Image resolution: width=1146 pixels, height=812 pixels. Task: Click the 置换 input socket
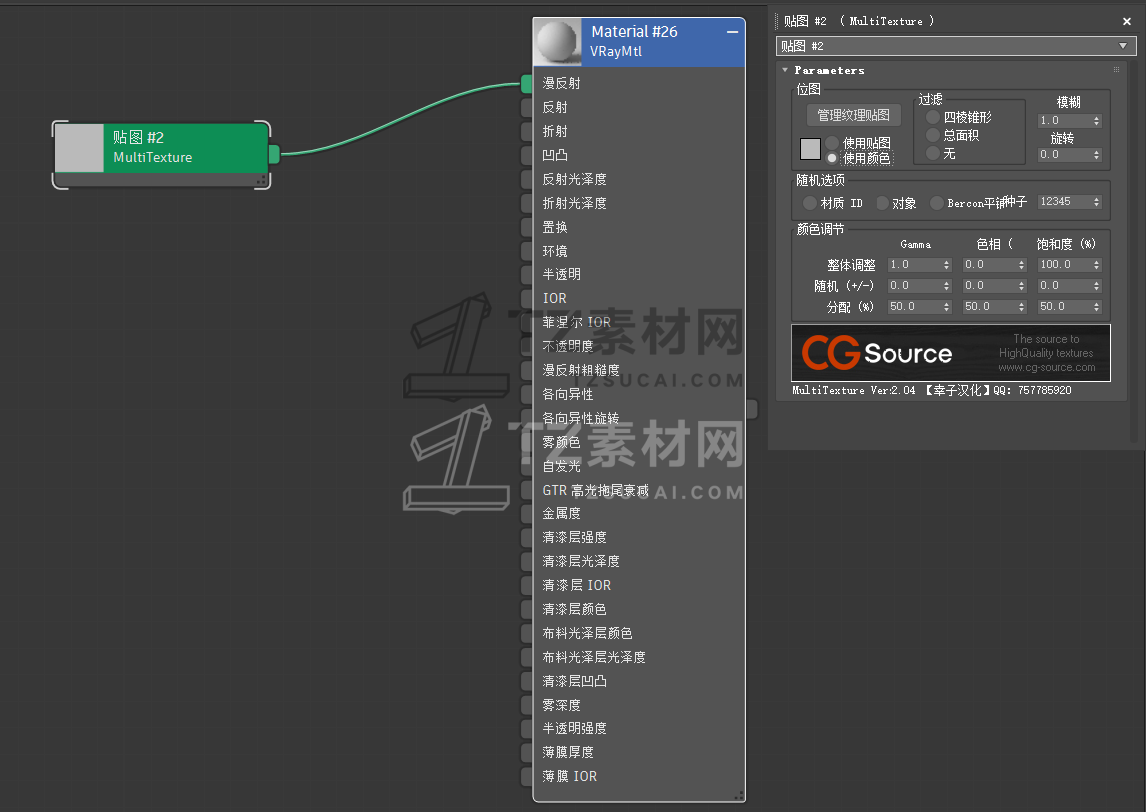(526, 227)
